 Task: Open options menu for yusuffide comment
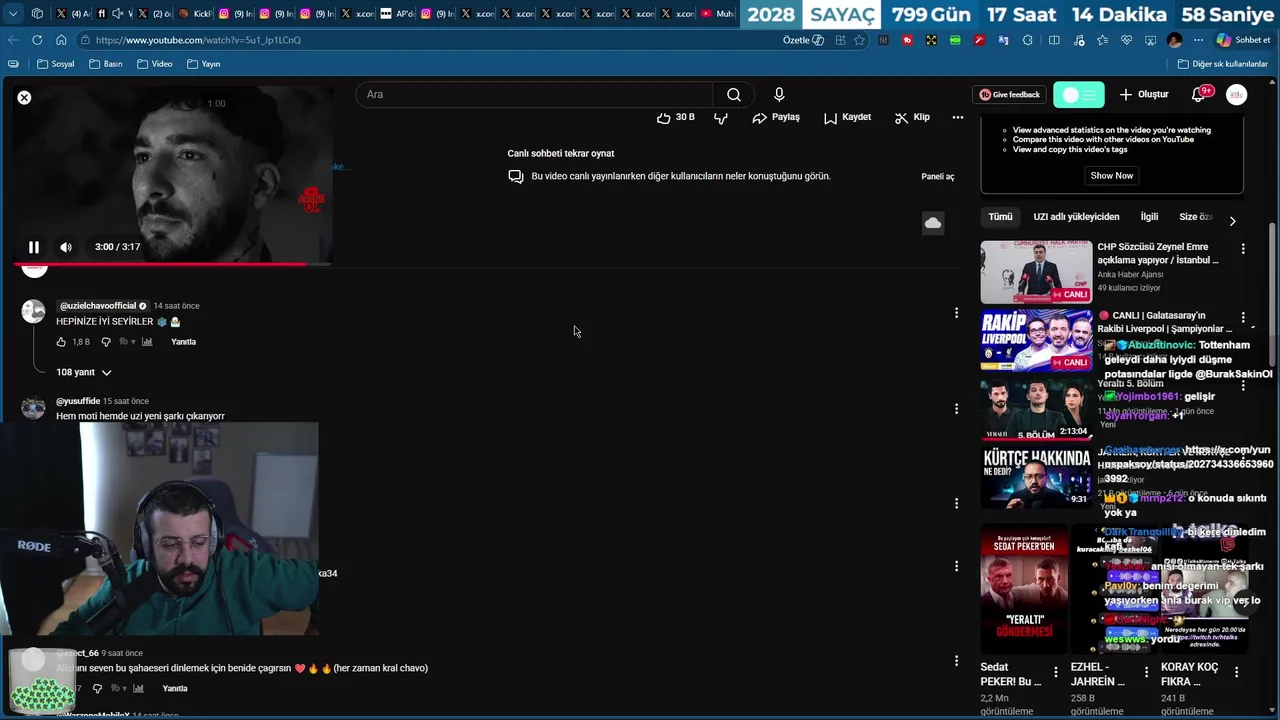956,408
